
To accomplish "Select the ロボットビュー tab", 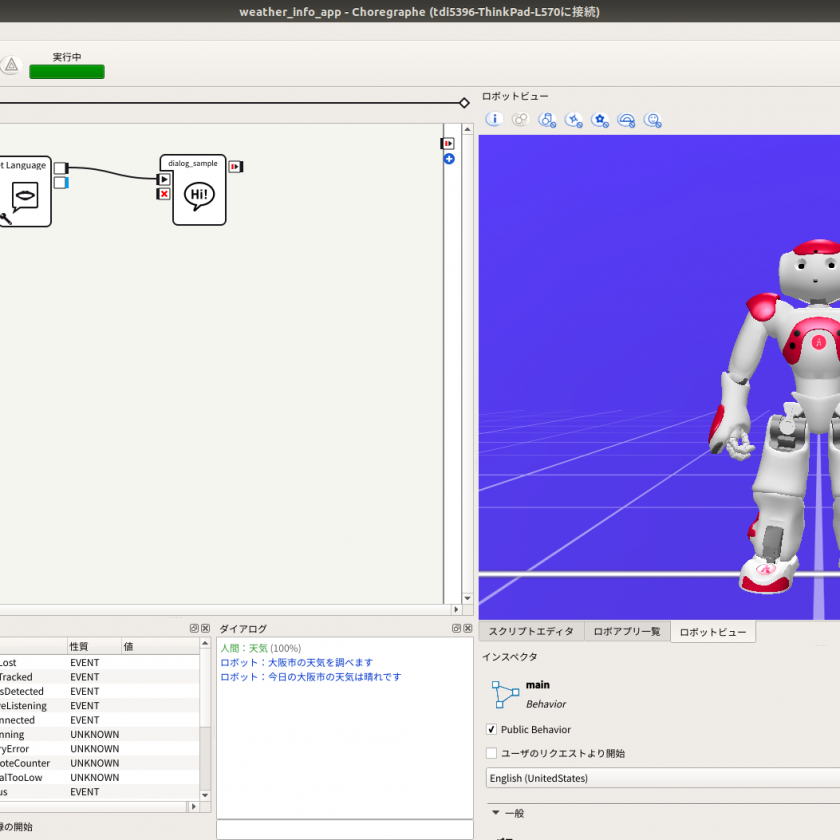I will pyautogui.click(x=713, y=632).
